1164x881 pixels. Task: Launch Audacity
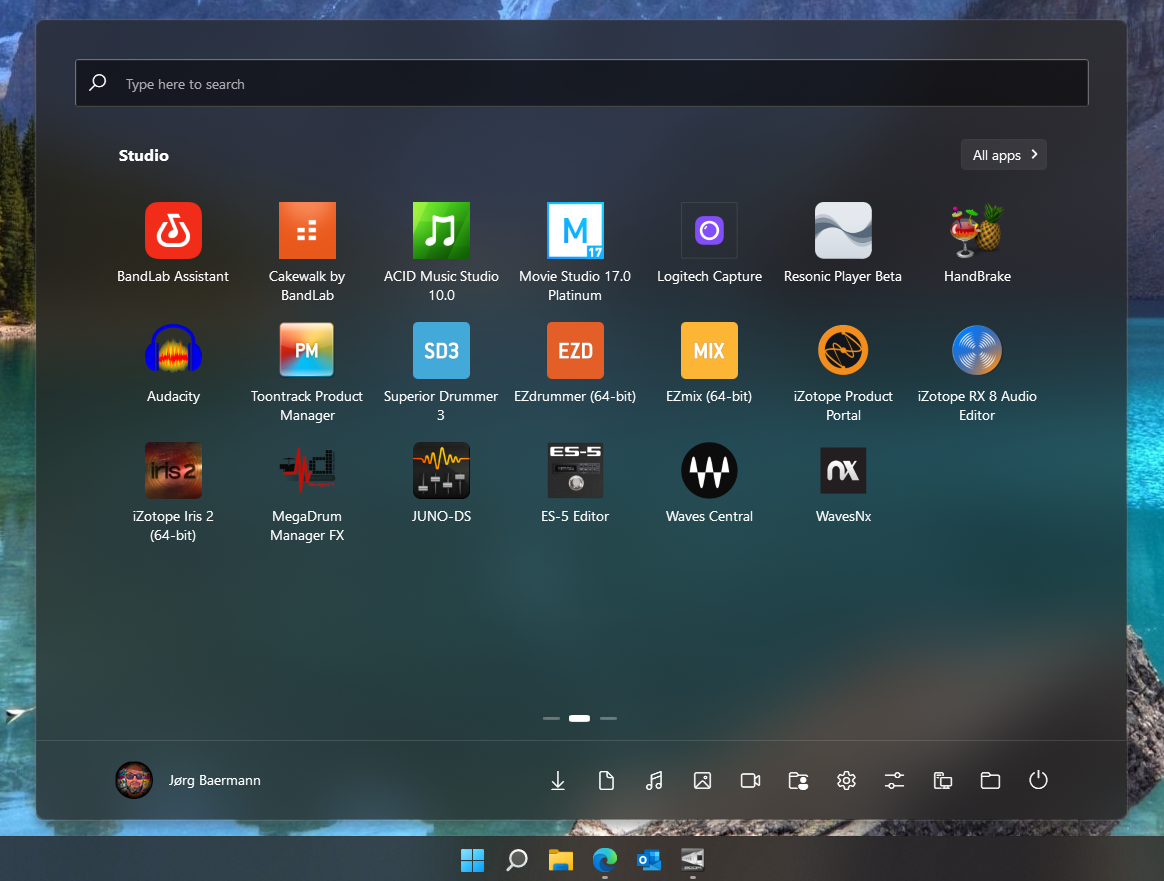(173, 350)
